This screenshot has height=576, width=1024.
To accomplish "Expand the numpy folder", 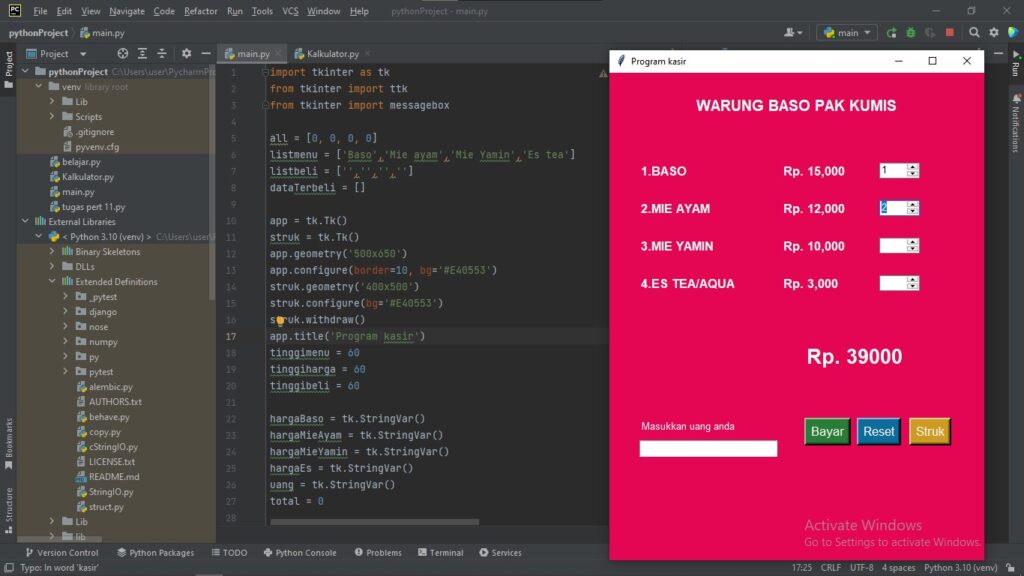I will [65, 342].
